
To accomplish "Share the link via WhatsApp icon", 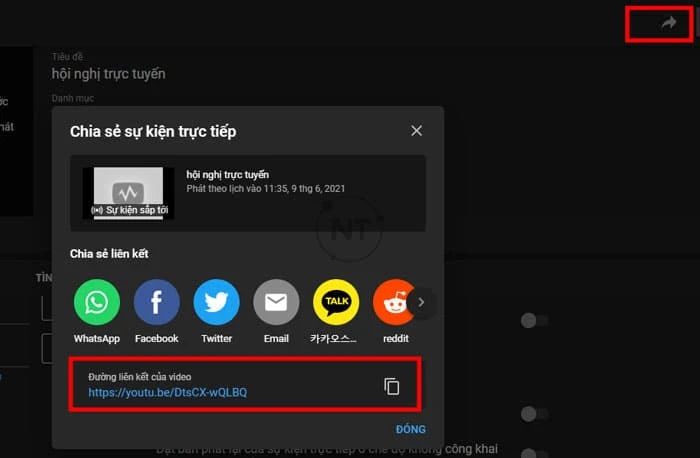I will click(96, 302).
